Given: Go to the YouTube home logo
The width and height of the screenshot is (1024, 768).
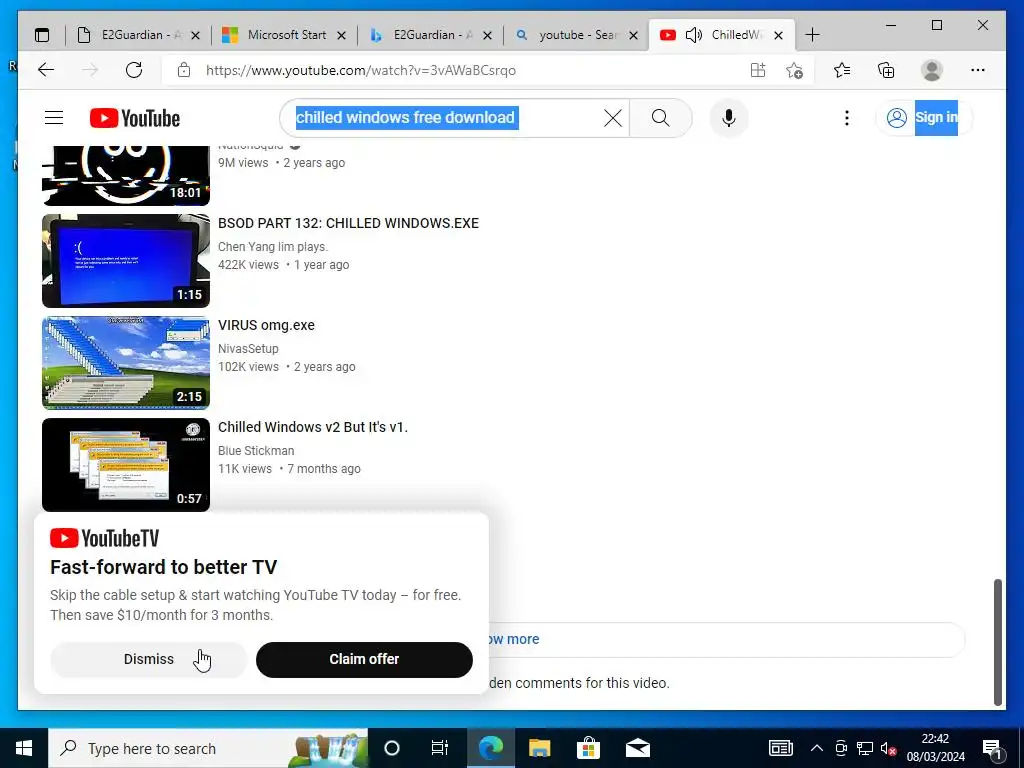Looking at the screenshot, I should tap(135, 118).
